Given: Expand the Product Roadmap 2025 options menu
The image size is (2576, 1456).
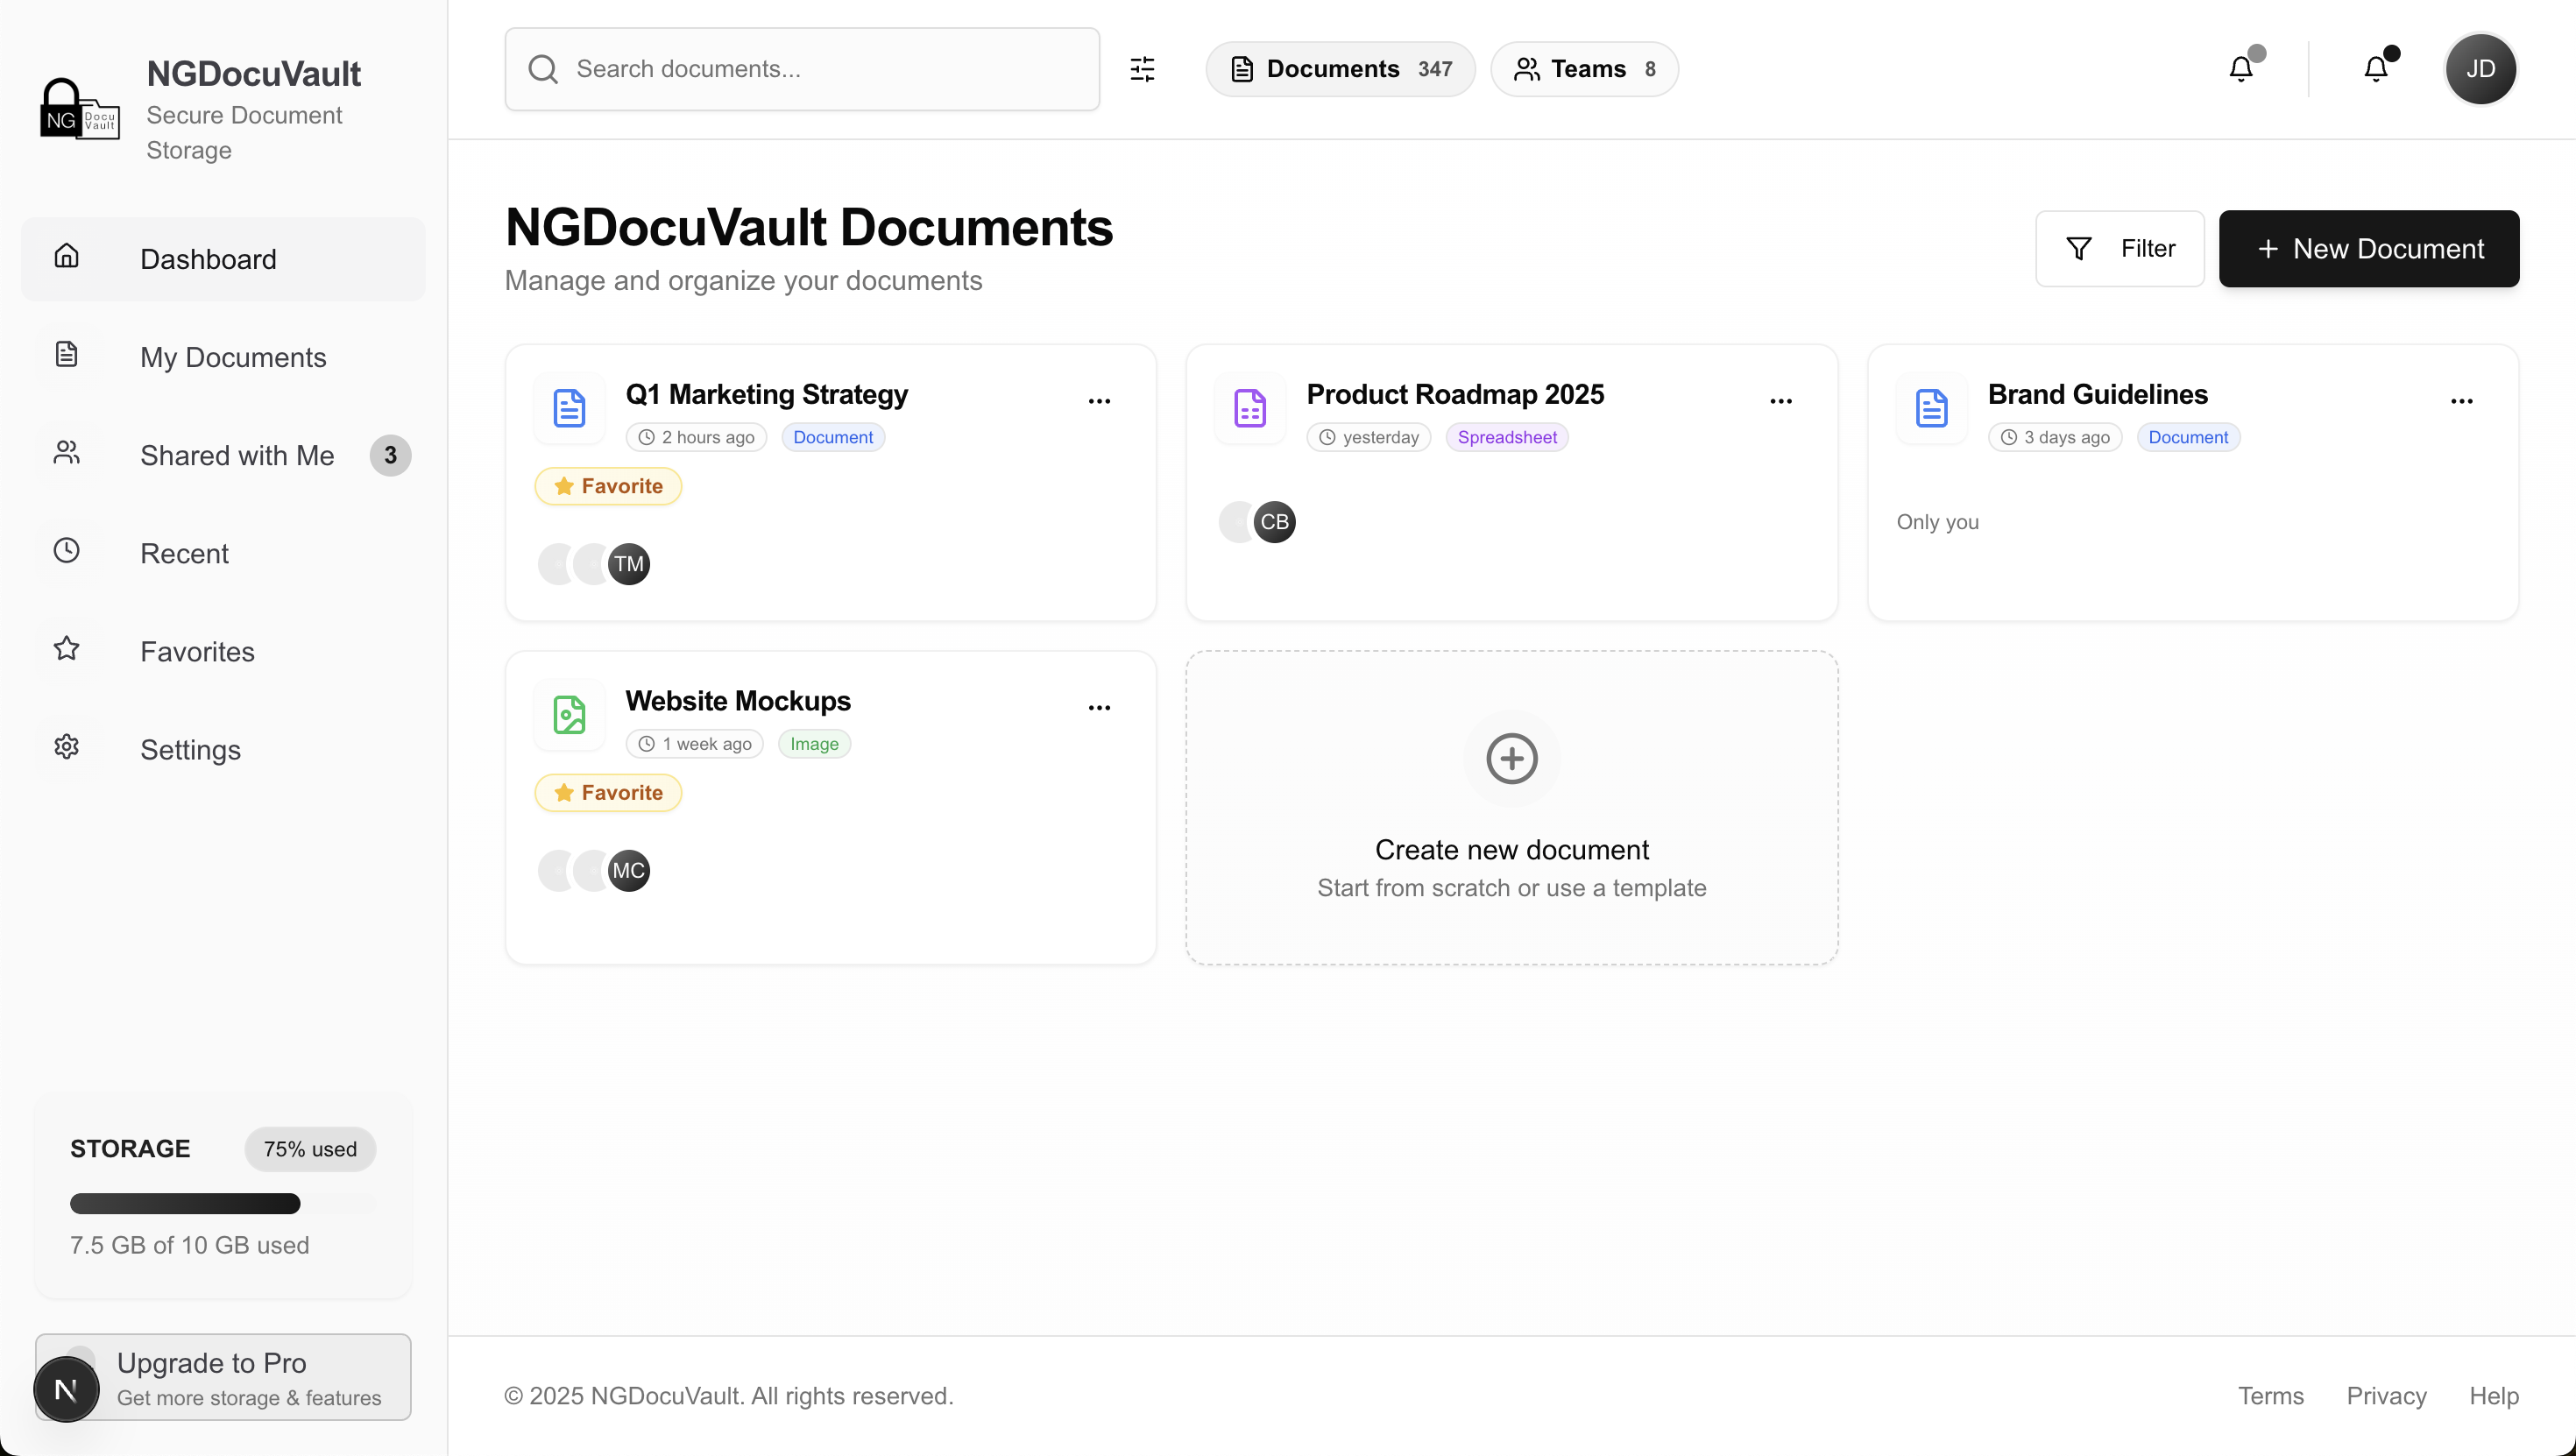Looking at the screenshot, I should (x=1780, y=401).
